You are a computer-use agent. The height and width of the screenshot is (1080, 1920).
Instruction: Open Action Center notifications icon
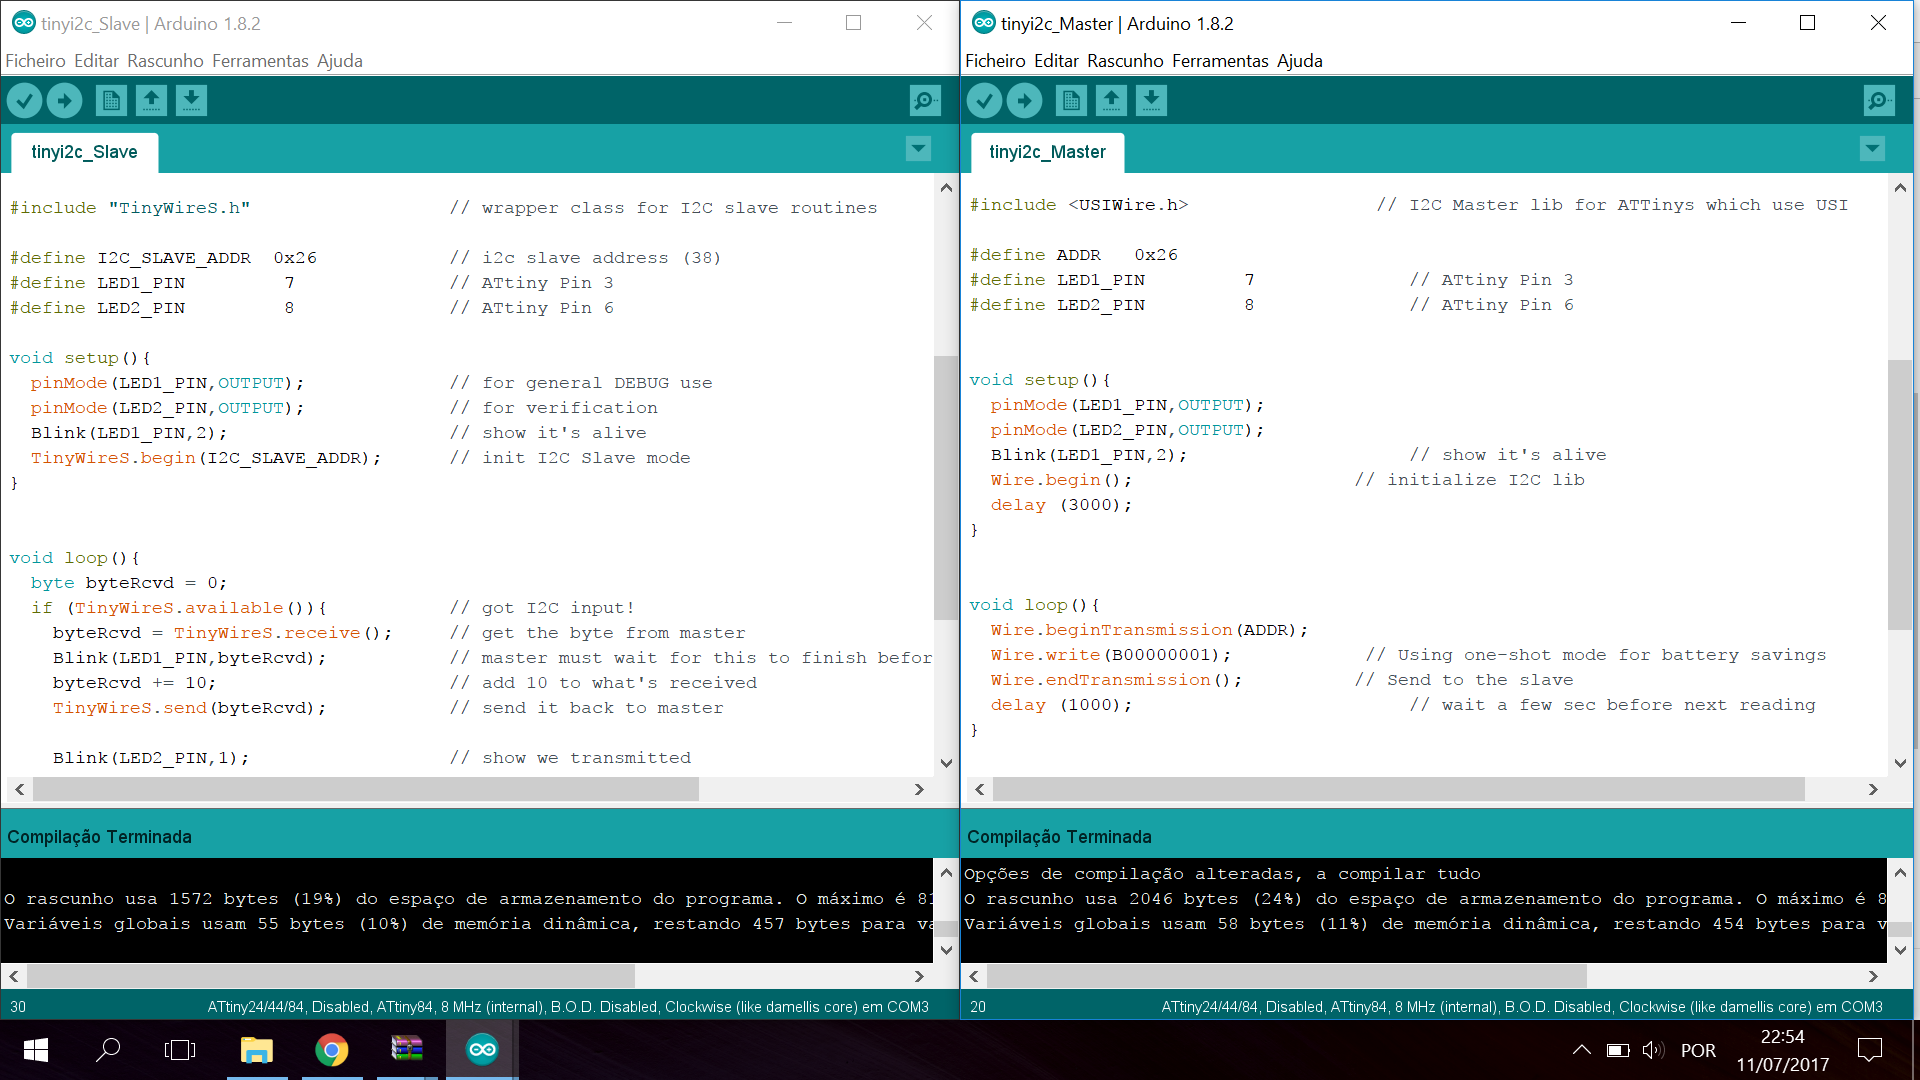point(1869,1050)
